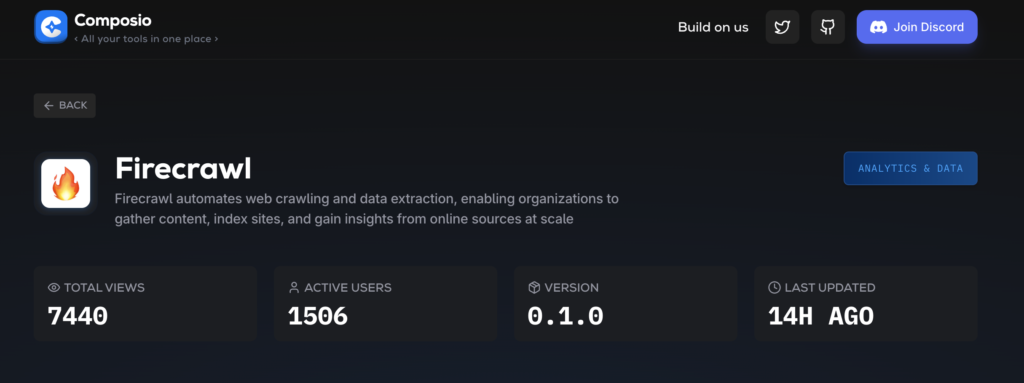Open the Build on us link
1024x383 pixels.
713,27
